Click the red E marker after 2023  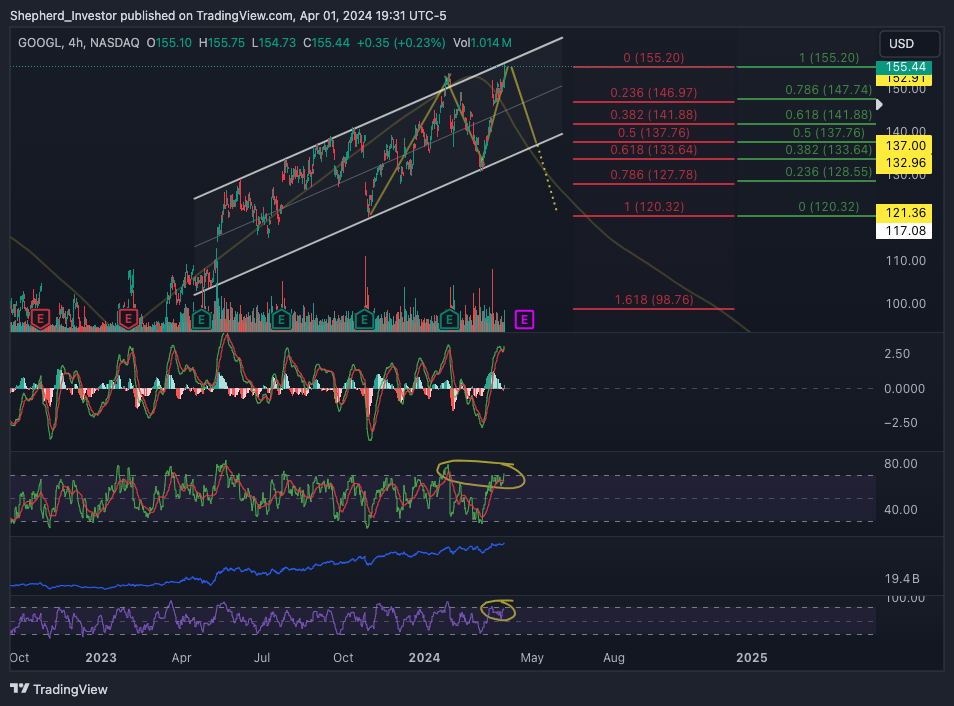(128, 318)
